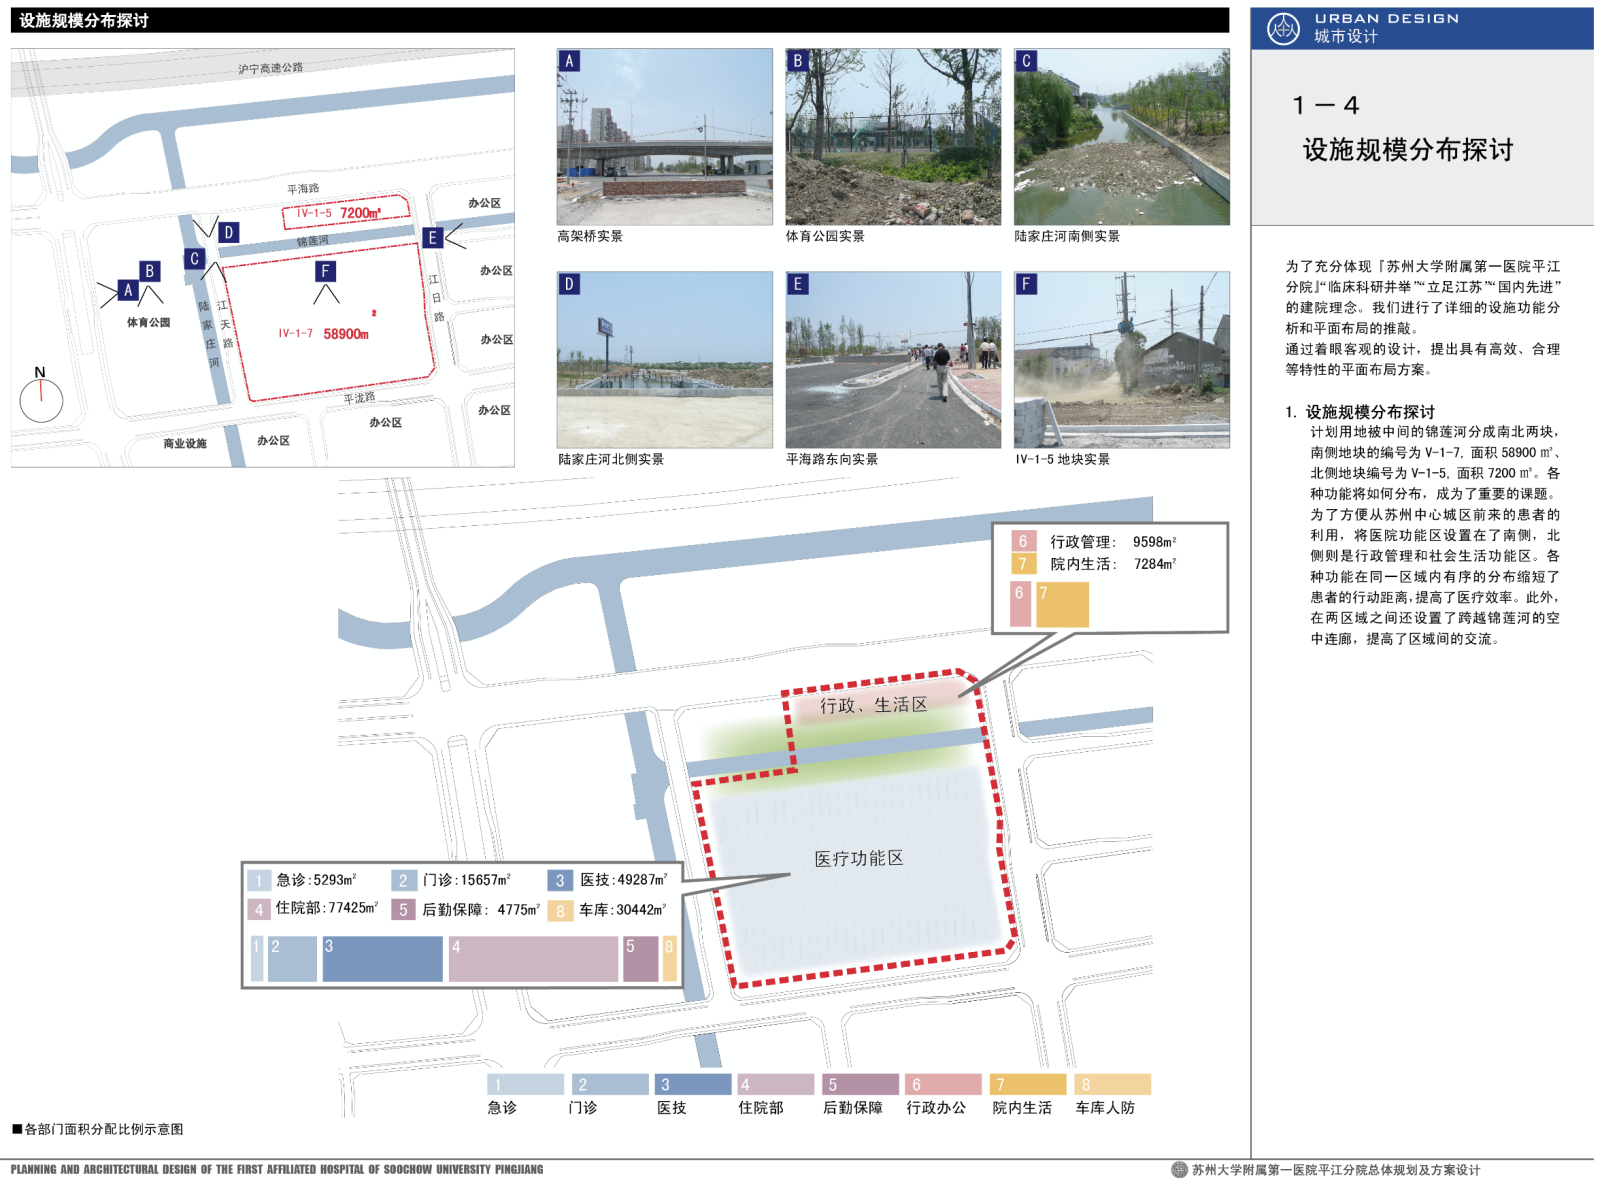Click the 锦莲河 river label
The width and height of the screenshot is (1600, 1184).
[x=312, y=242]
